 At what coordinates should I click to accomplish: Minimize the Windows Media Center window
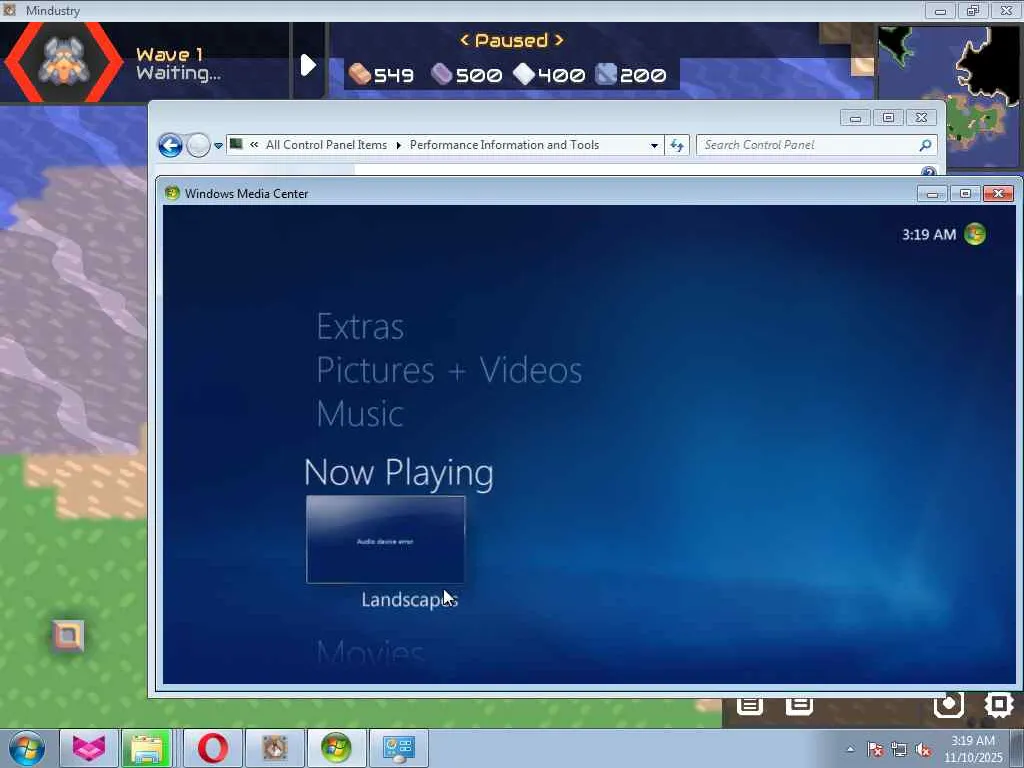point(933,193)
